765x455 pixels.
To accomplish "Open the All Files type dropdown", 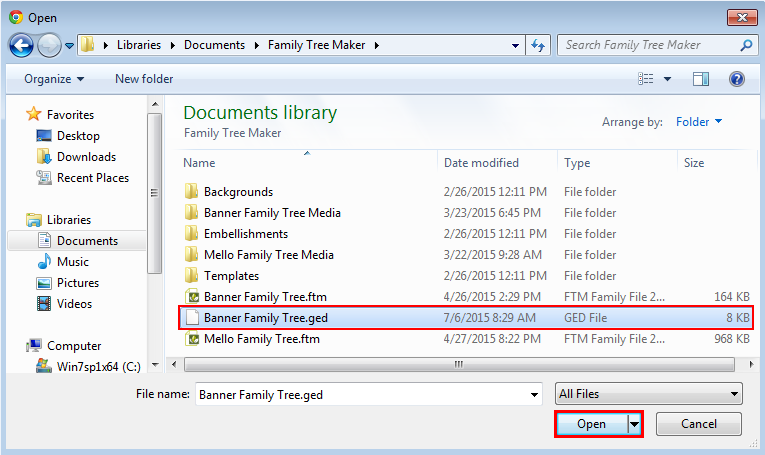I will pos(648,394).
